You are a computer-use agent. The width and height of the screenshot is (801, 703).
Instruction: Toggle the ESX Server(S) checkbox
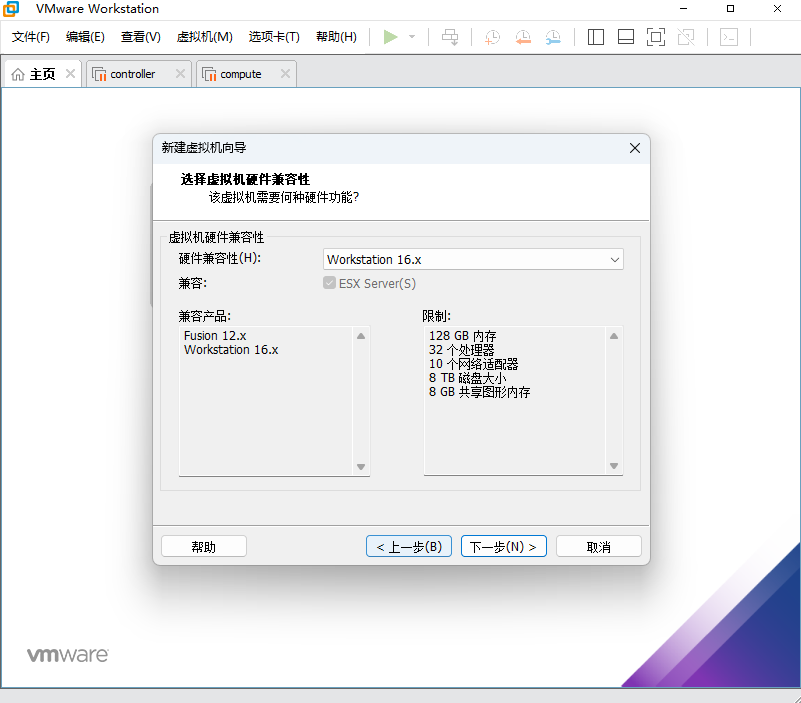(329, 283)
